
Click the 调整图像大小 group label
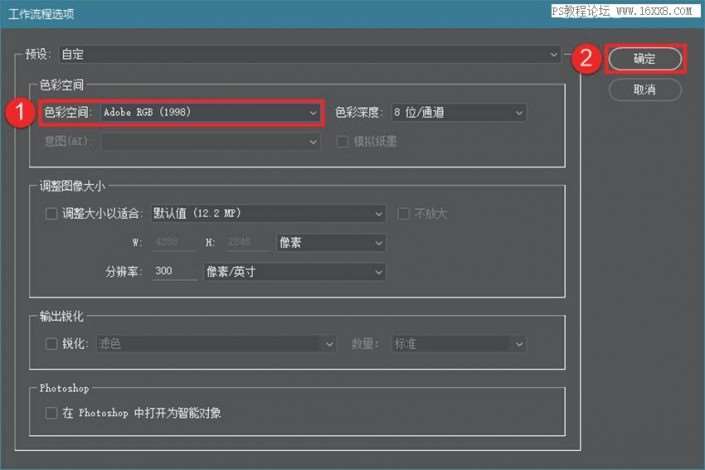point(72,186)
